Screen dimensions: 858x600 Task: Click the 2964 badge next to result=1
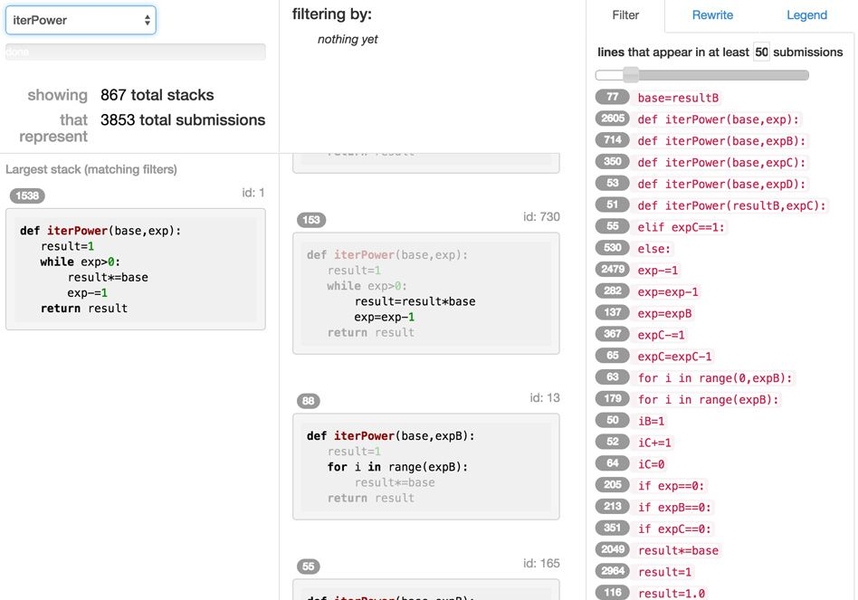click(610, 570)
